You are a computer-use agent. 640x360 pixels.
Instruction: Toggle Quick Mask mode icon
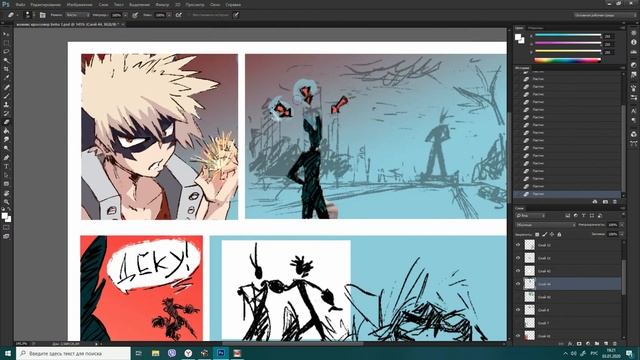[x=6, y=227]
